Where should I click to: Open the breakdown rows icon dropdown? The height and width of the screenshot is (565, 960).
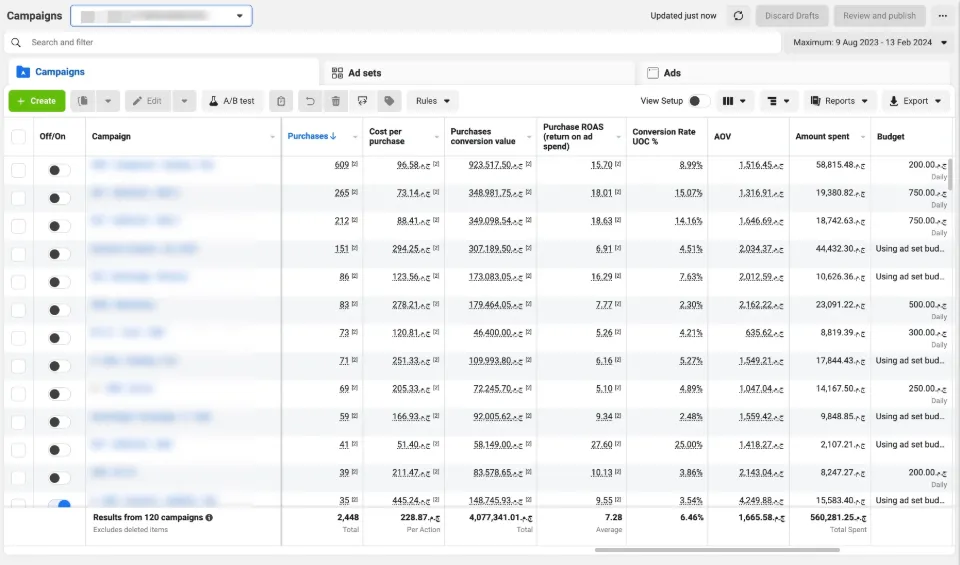point(778,101)
